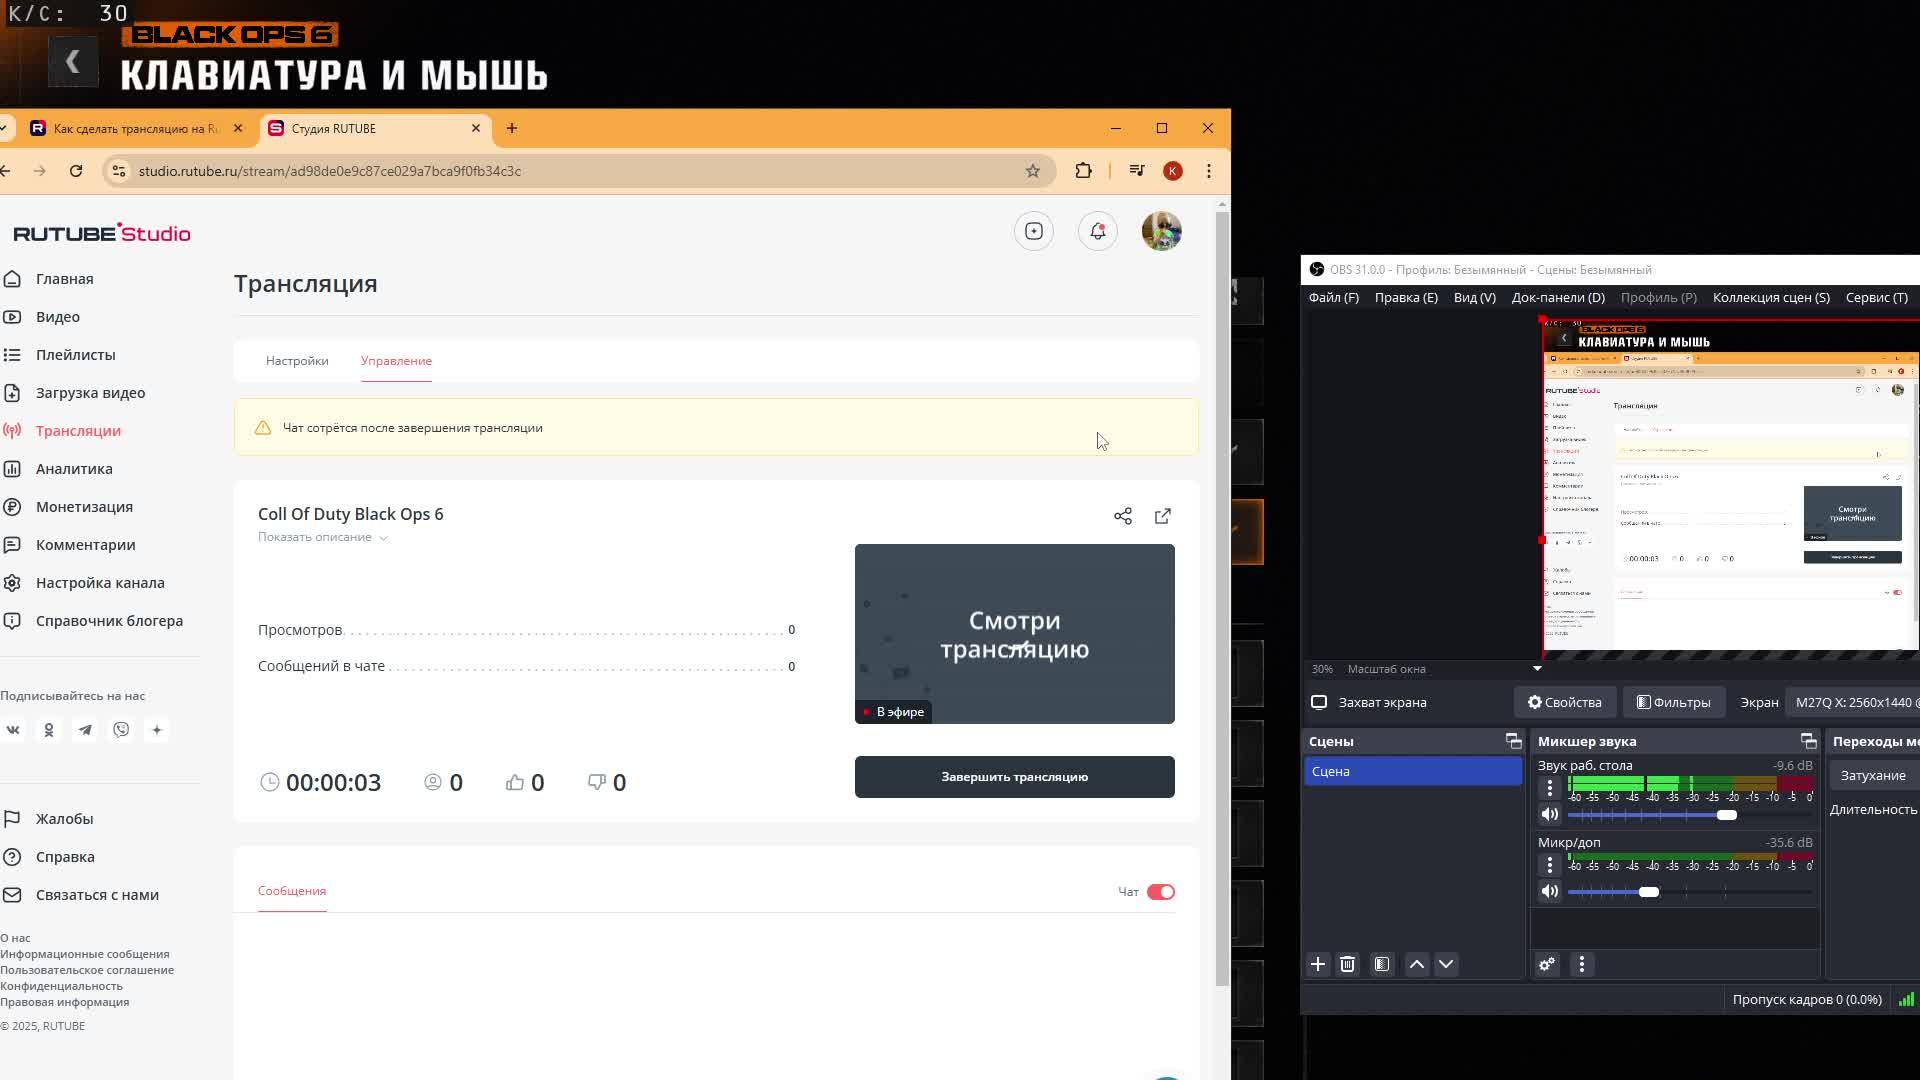The width and height of the screenshot is (1920, 1080).
Task: Open Odnoklassniki social link icon
Action: (x=49, y=730)
